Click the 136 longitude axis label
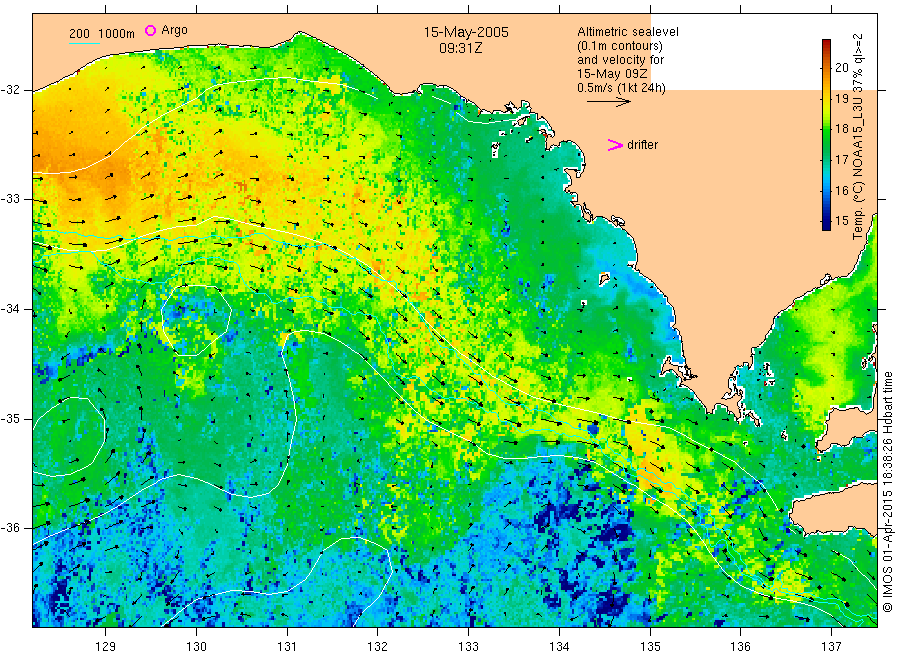 (x=740, y=647)
